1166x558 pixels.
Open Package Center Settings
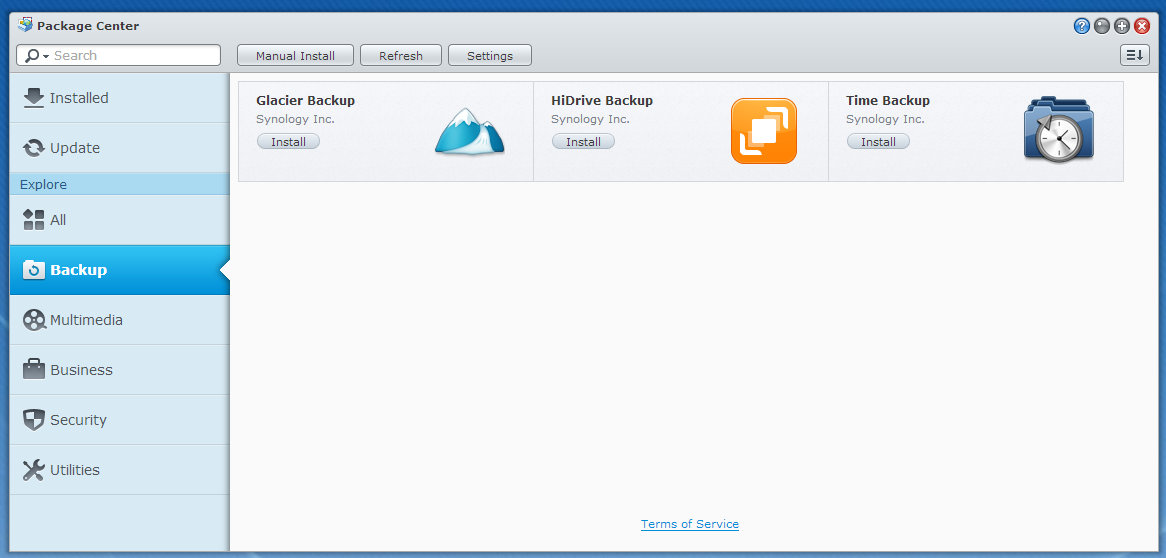click(x=490, y=56)
